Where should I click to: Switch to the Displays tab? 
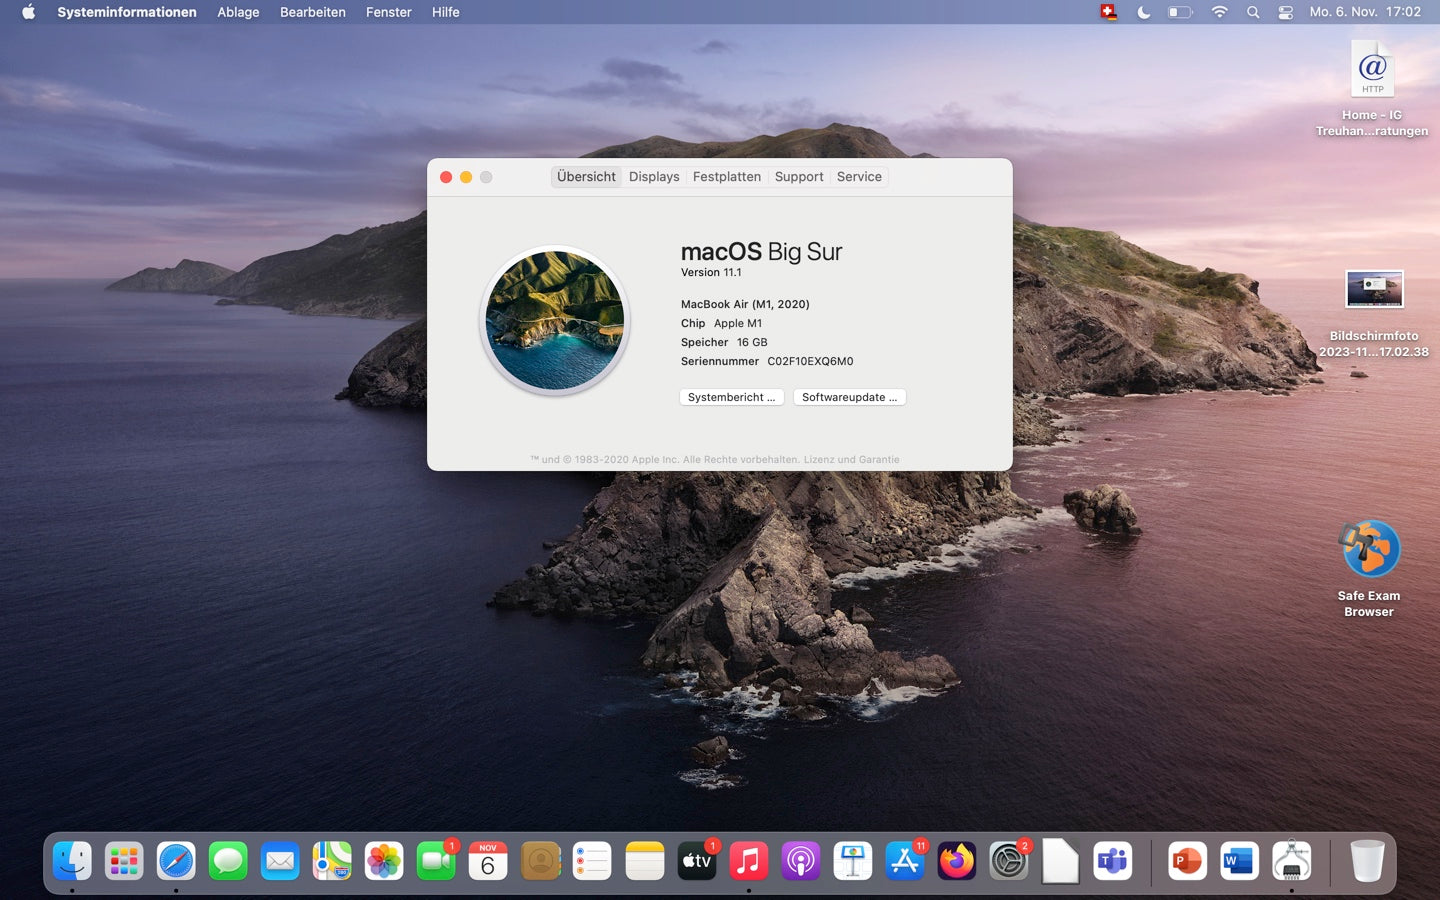654,177
